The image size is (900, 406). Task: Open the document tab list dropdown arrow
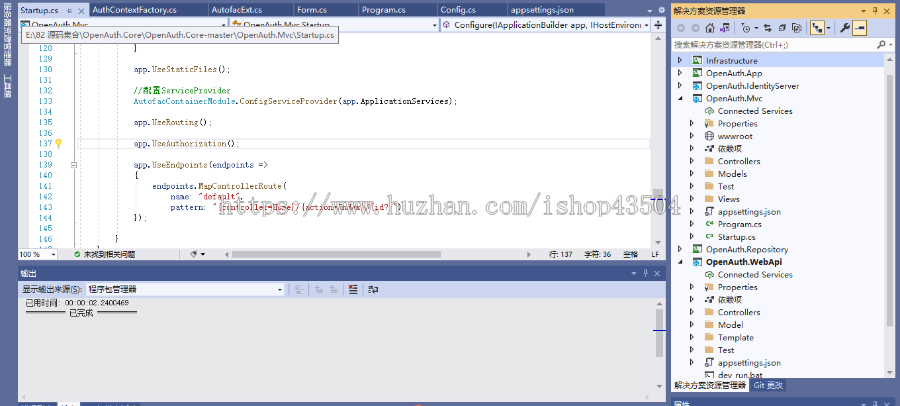[650, 10]
